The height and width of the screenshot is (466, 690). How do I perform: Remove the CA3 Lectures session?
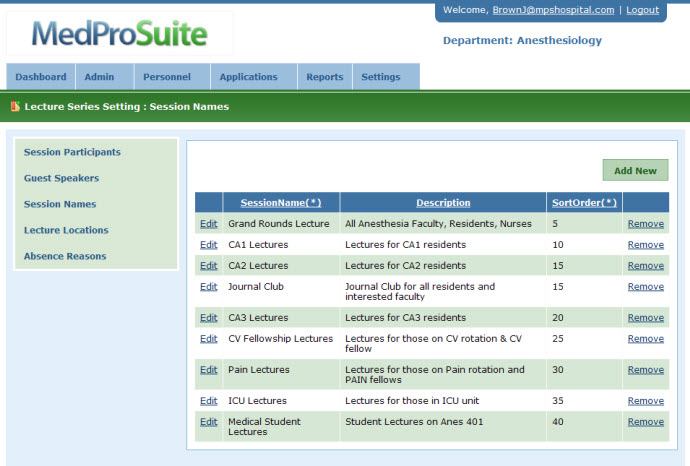pyautogui.click(x=646, y=318)
